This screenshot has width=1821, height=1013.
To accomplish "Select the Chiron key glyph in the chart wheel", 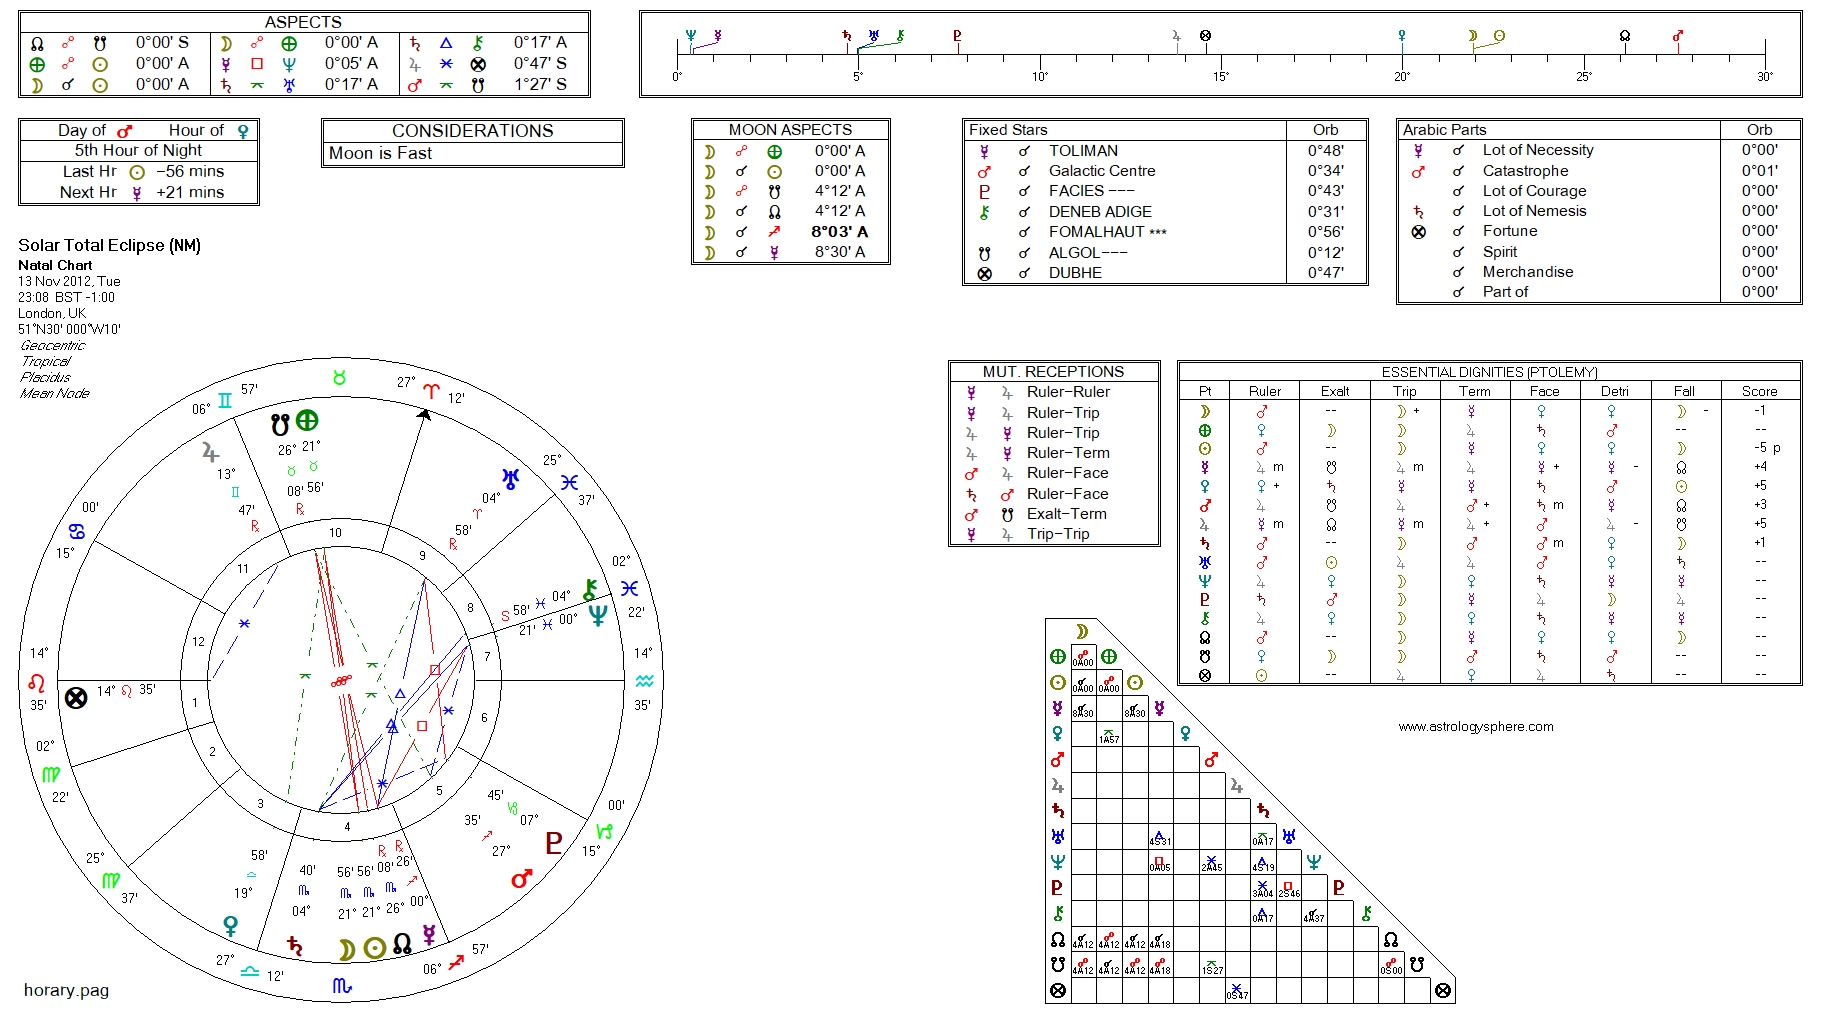I will tap(591, 590).
